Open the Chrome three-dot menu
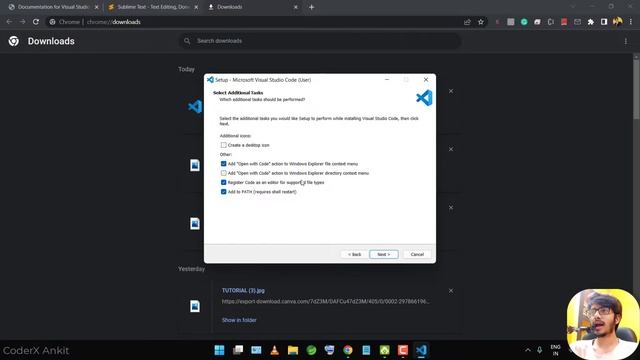The width and height of the screenshot is (640, 360). coord(631,22)
